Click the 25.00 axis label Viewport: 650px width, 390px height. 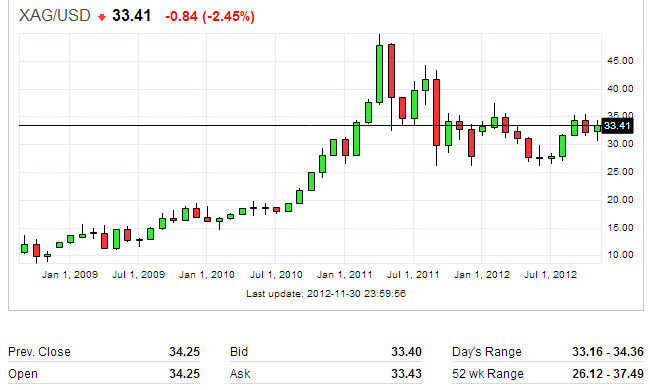click(x=620, y=172)
